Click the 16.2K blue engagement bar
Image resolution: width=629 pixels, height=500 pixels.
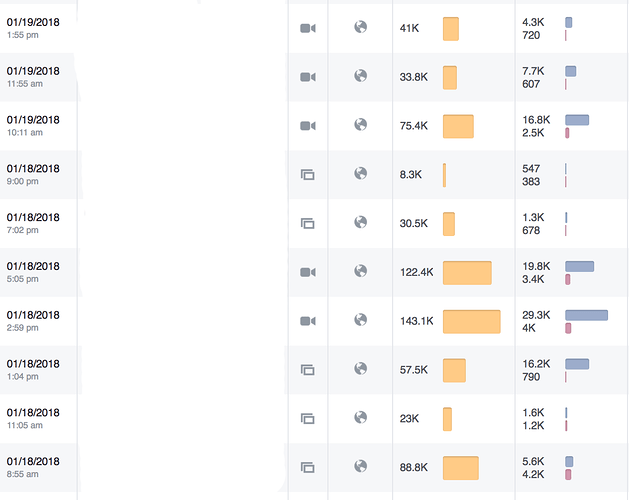click(x=577, y=364)
